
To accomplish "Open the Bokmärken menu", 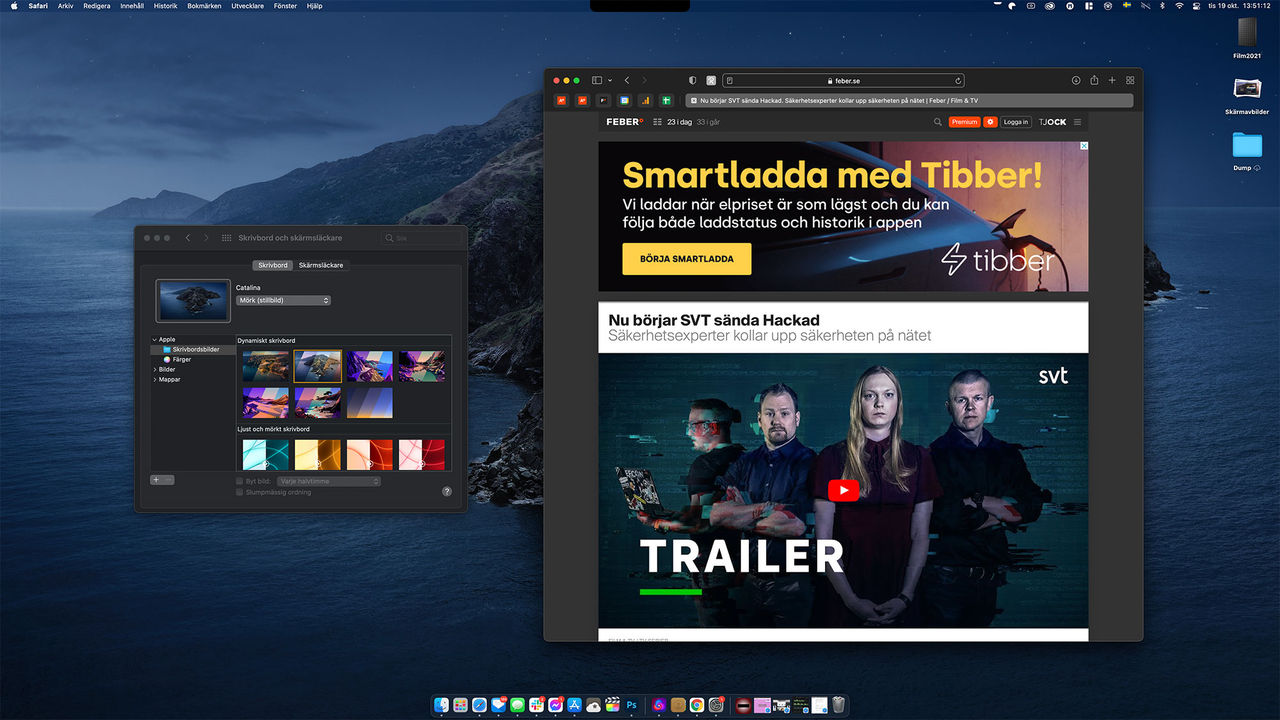I will coord(204,6).
